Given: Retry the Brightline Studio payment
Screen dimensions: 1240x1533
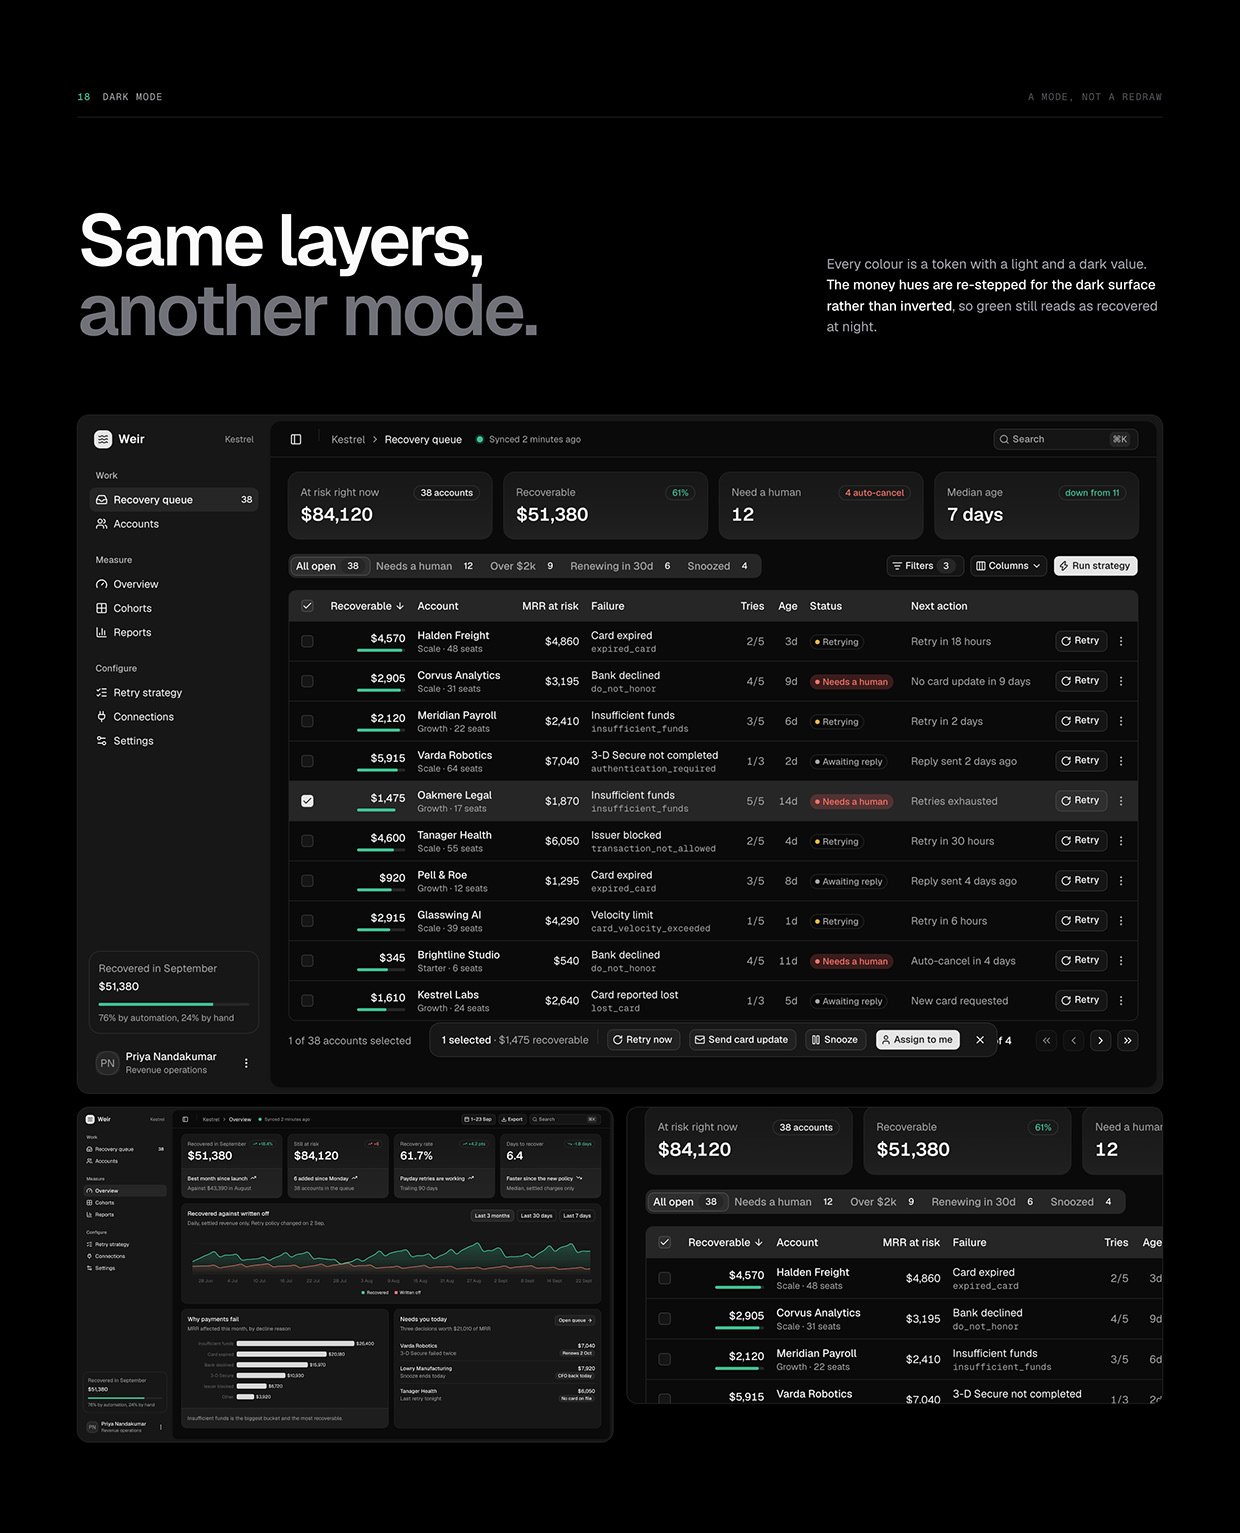Looking at the screenshot, I should pos(1081,960).
